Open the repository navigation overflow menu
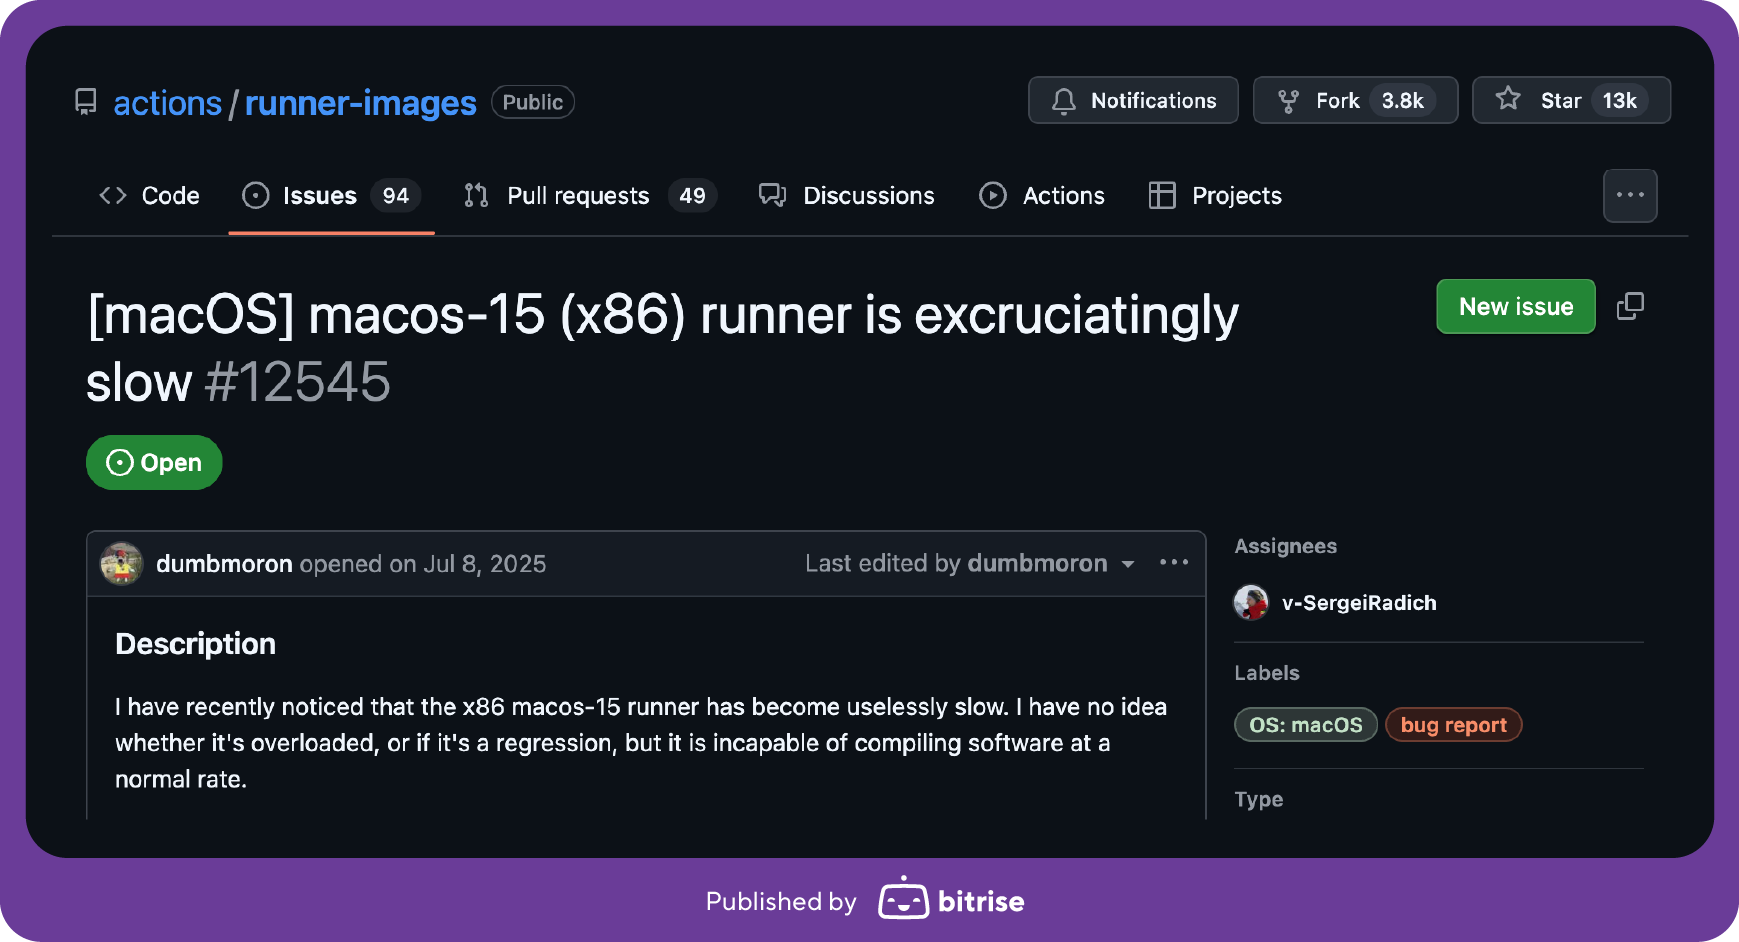Screen dimensions: 1739x942 [x=1630, y=196]
